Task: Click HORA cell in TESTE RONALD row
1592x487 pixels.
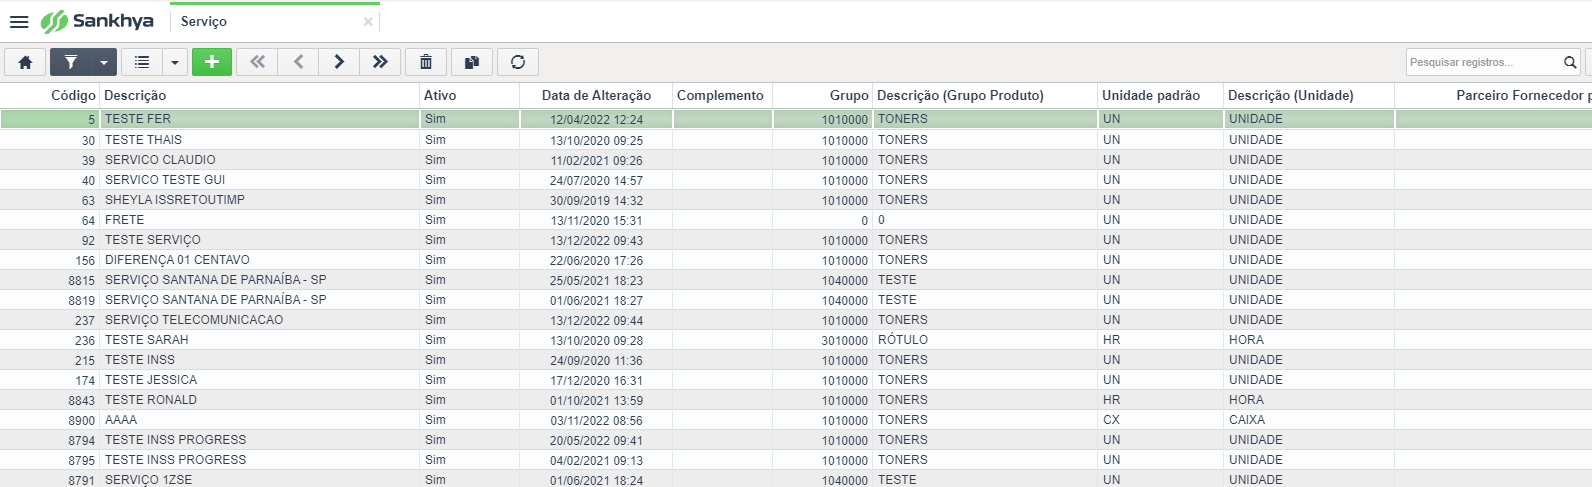Action: pos(1309,400)
